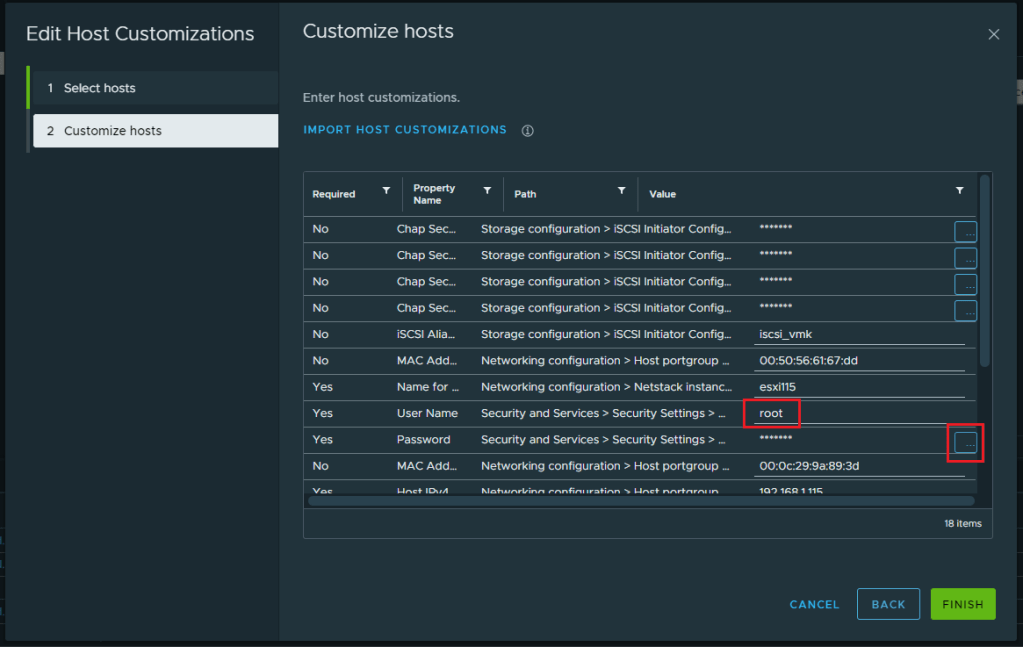Select the MAC address field 00:50:56:61:67:dd
Image resolution: width=1023 pixels, height=647 pixels.
coord(858,361)
